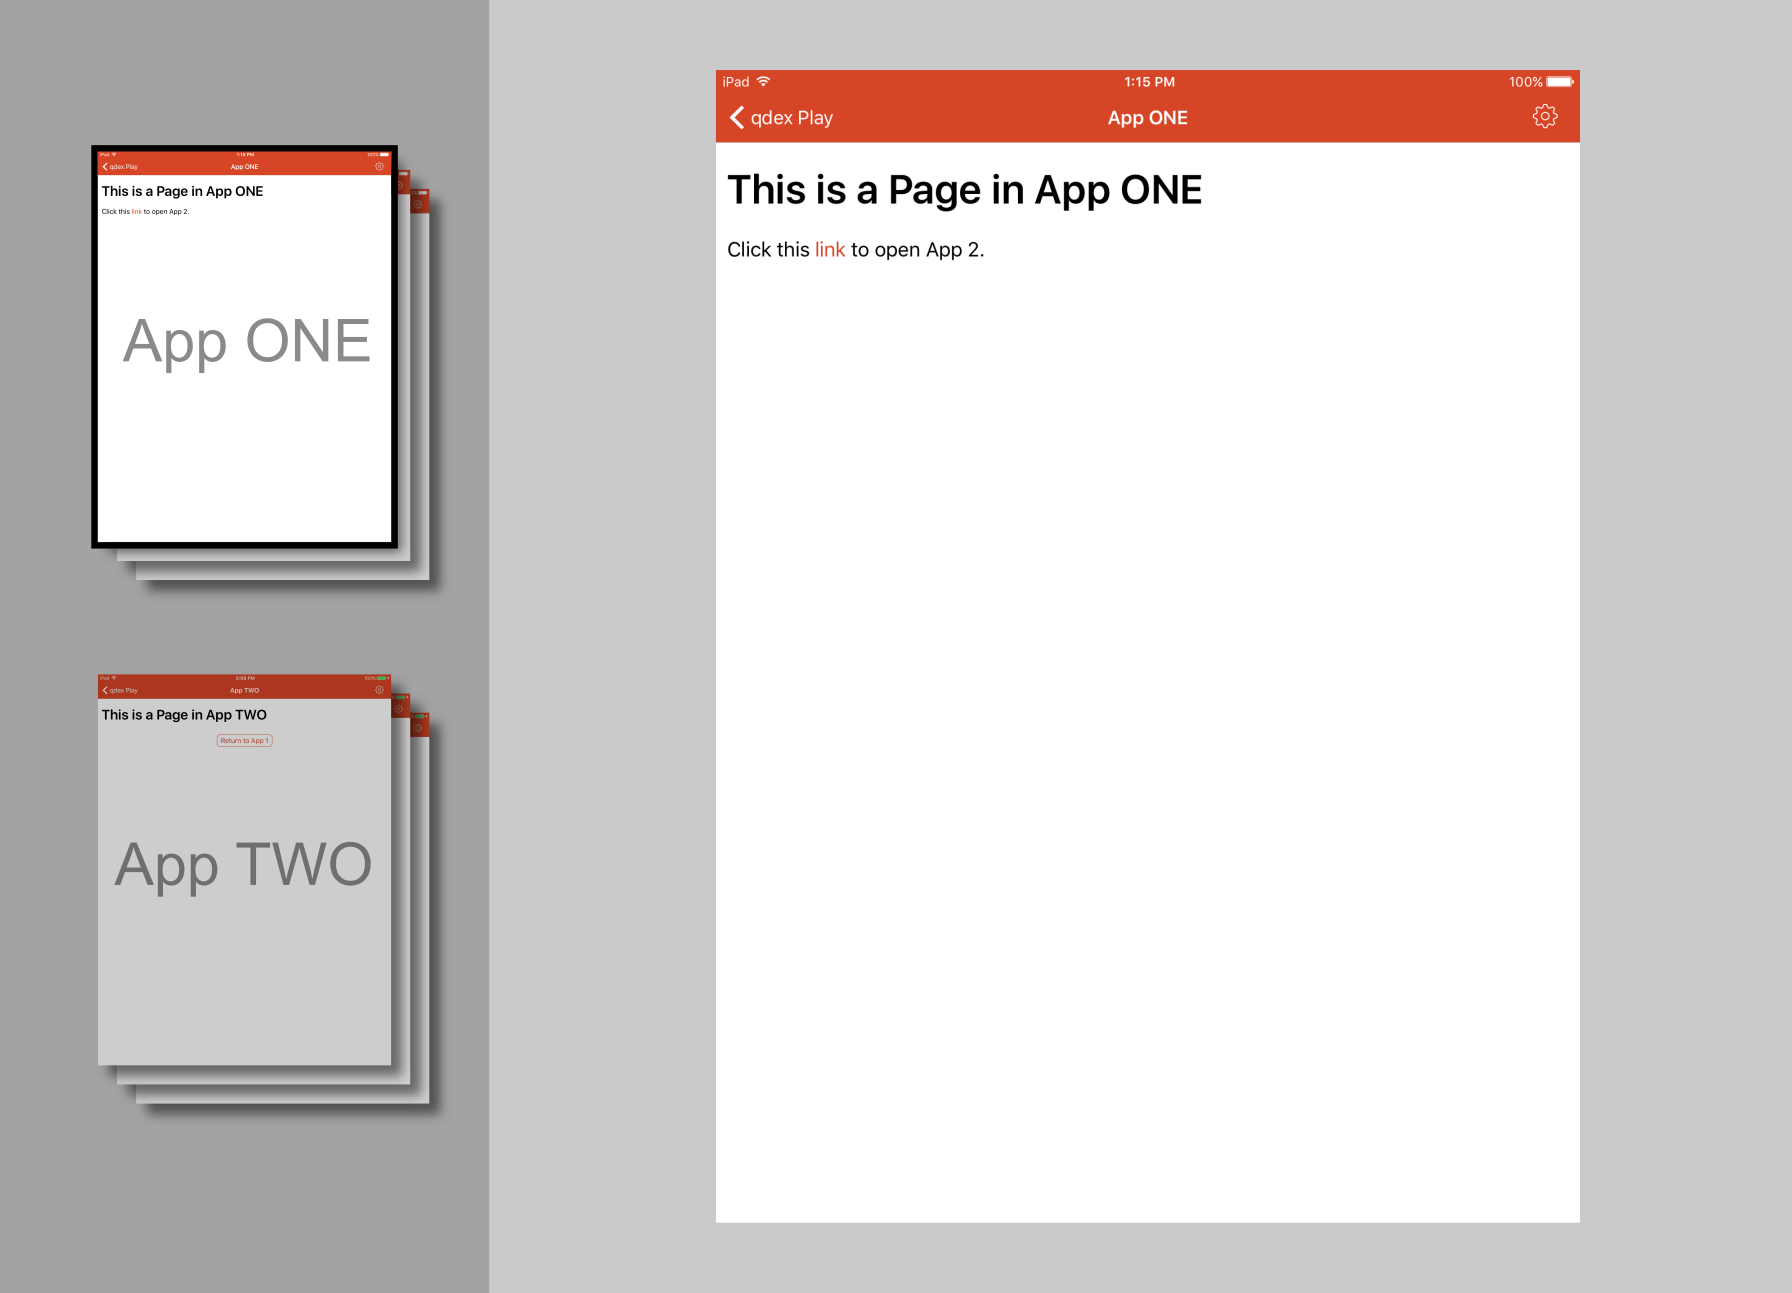Click the 100% battery percentage text
The width and height of the screenshot is (1792, 1293).
[1526, 82]
